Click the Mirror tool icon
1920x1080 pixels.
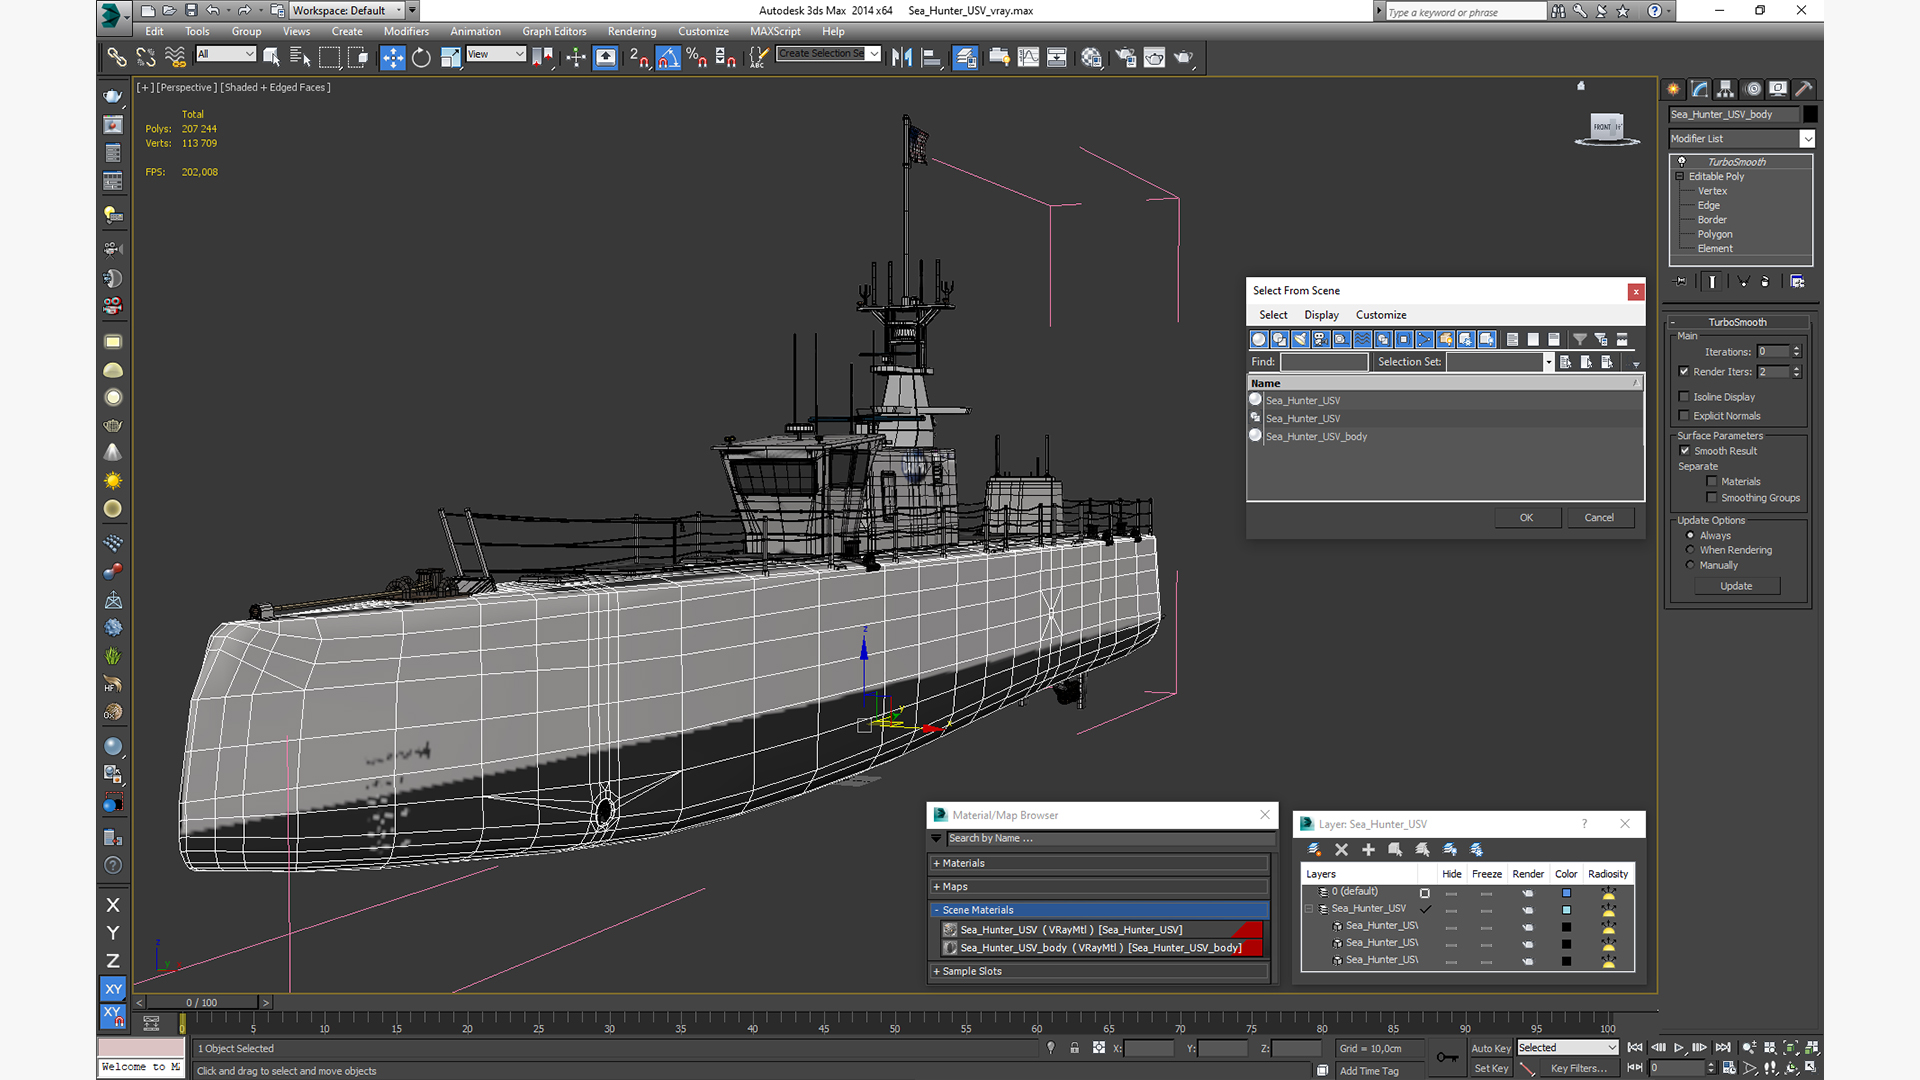tap(902, 58)
